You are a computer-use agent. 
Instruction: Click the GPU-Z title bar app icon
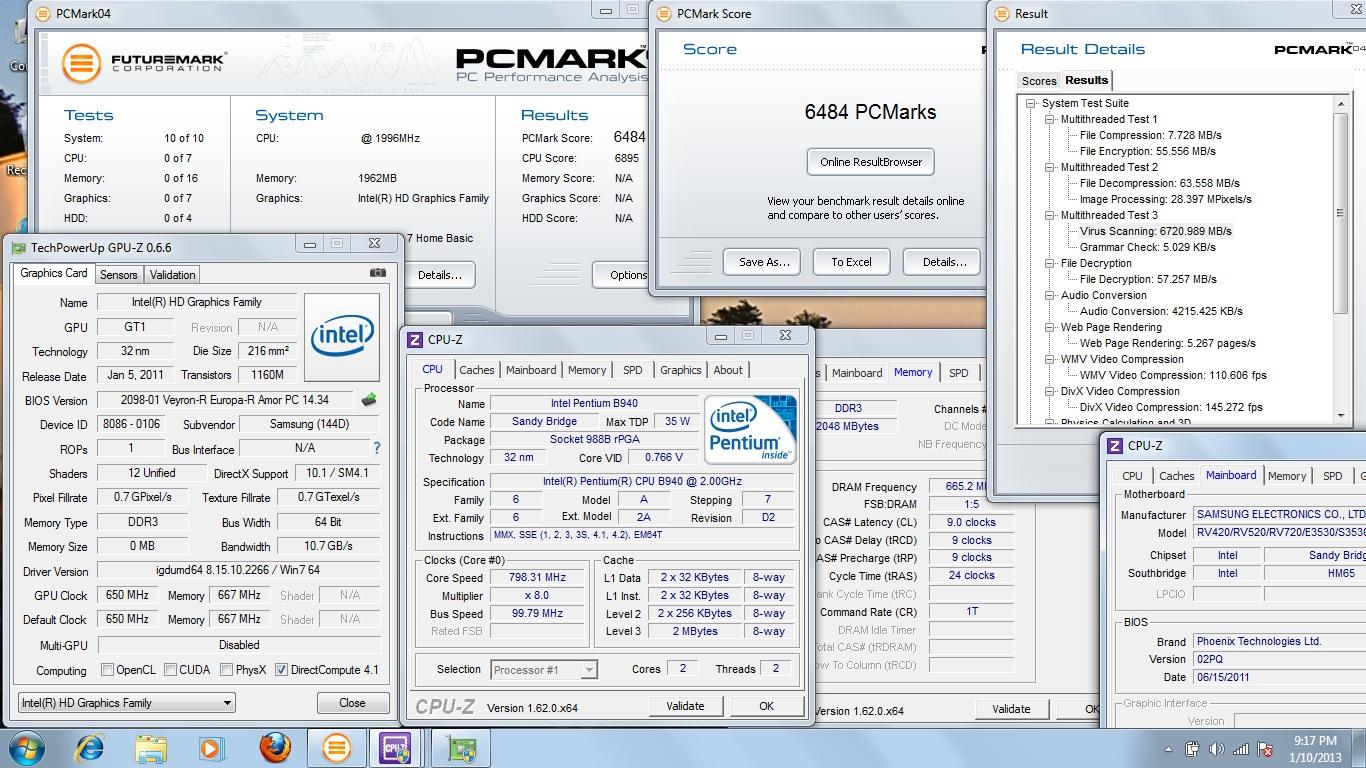19,247
